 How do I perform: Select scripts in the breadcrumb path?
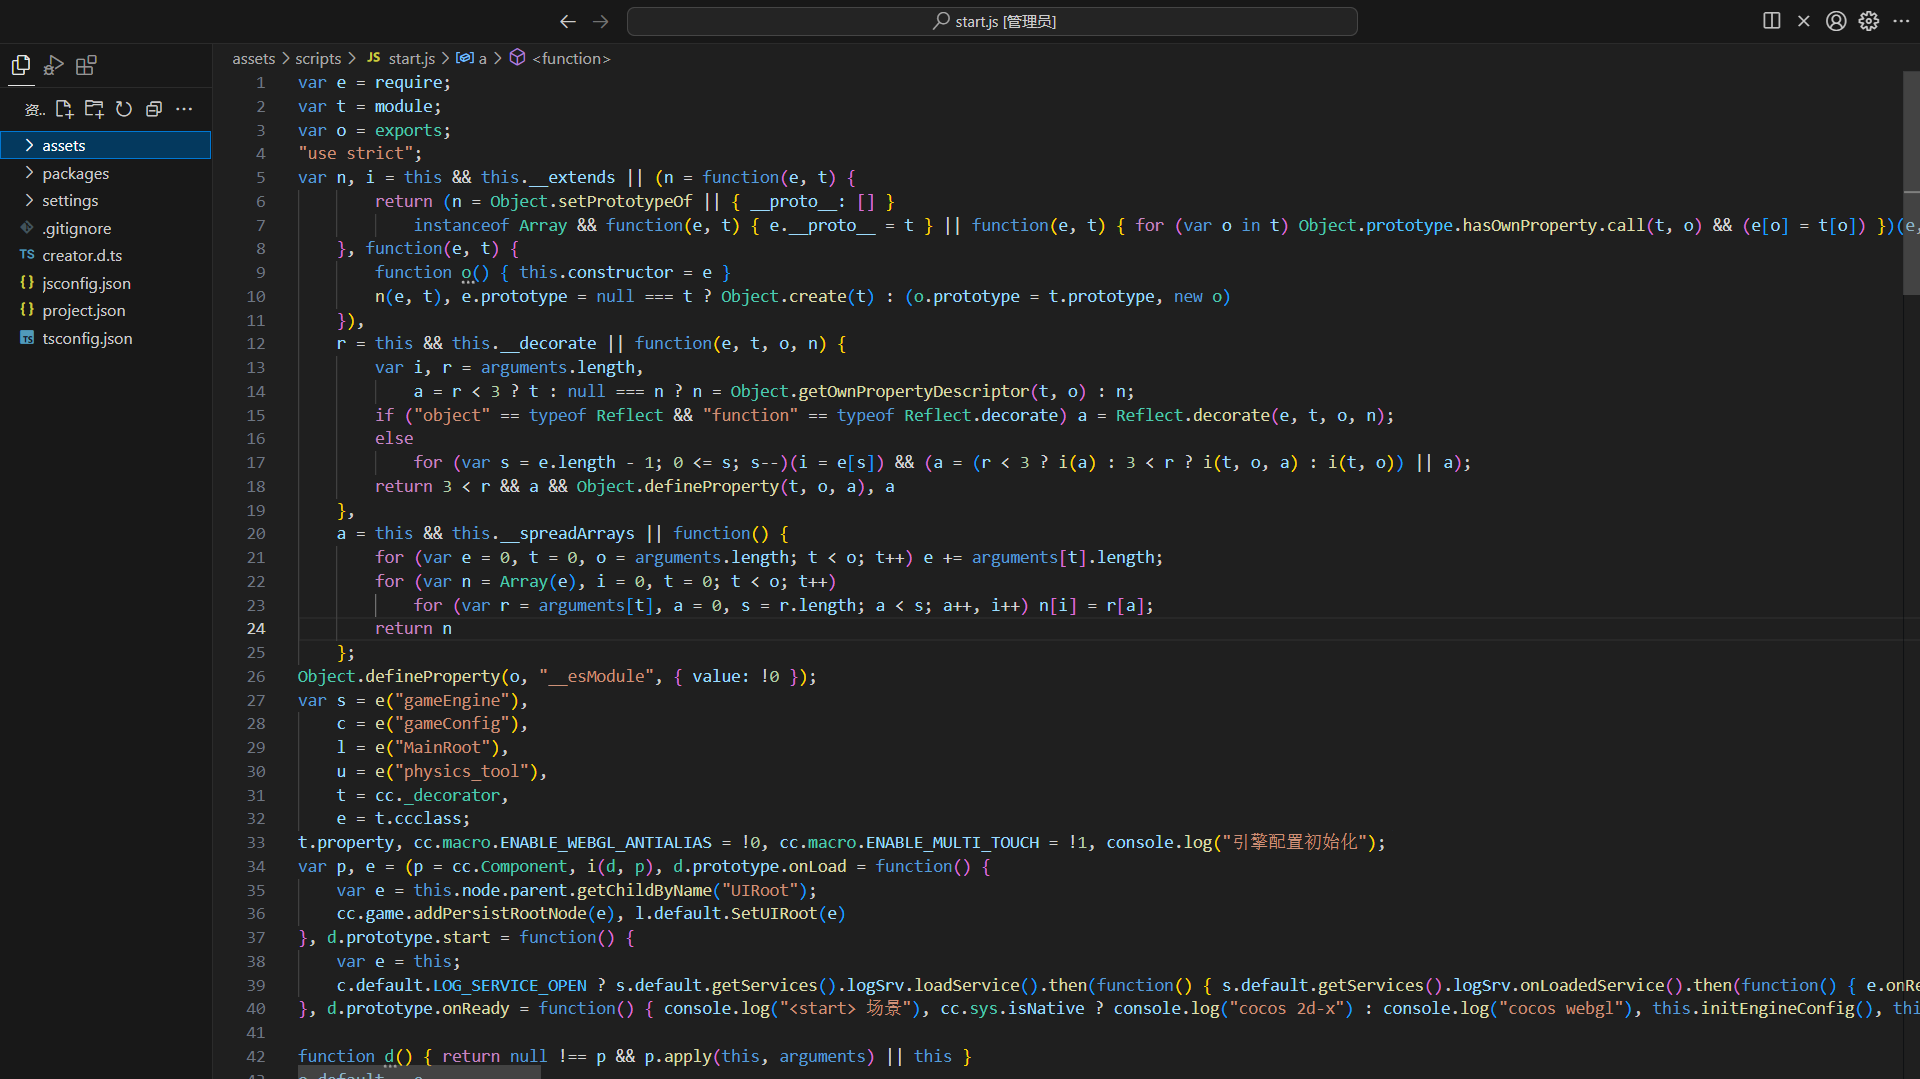click(x=318, y=59)
